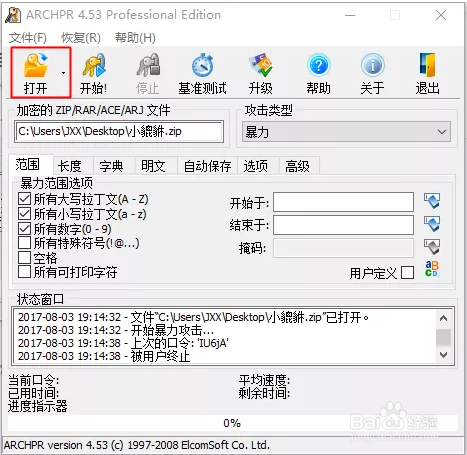
Task: Click the eraser icon beside 结束于
Action: coord(432,224)
